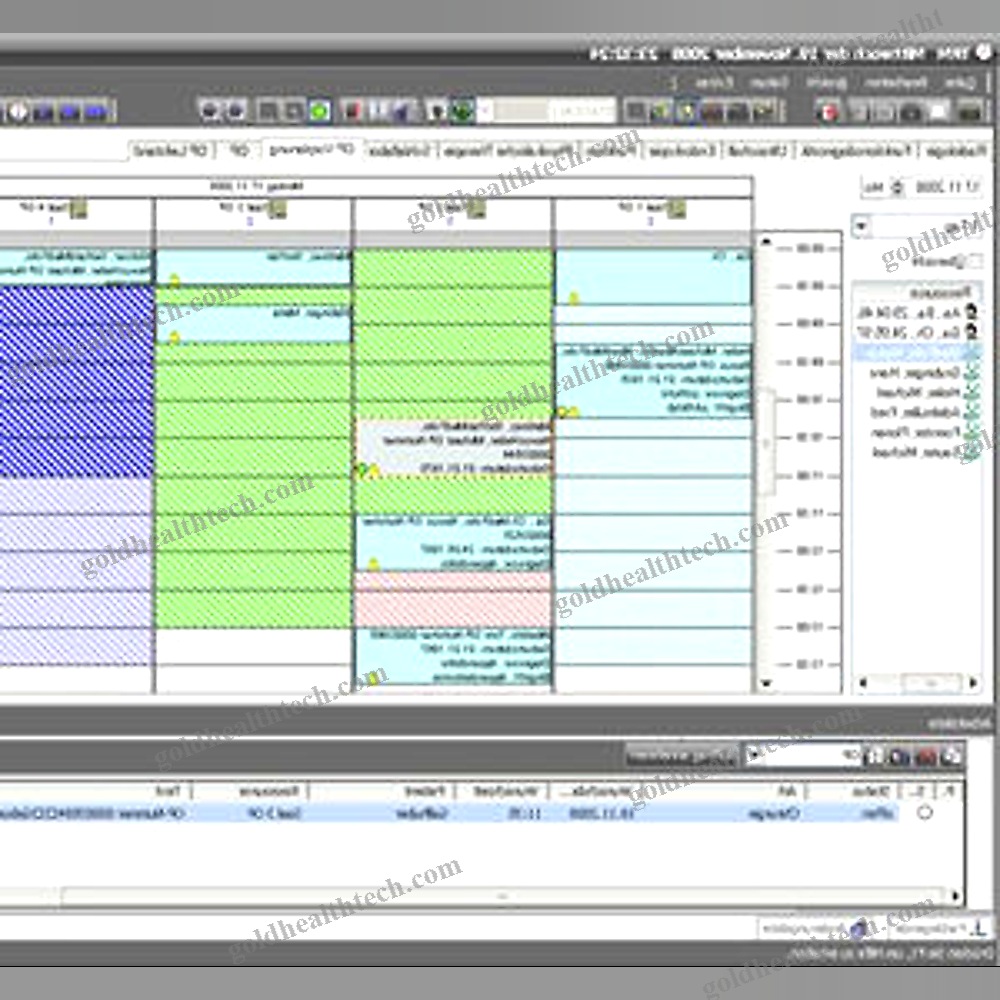Click the date spinner beside 17.11.2008
Screen dimensions: 1000x1000
click(x=897, y=187)
